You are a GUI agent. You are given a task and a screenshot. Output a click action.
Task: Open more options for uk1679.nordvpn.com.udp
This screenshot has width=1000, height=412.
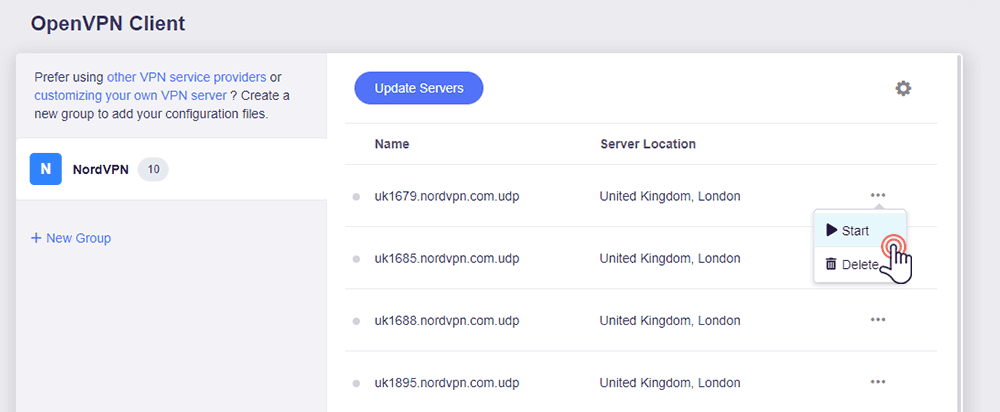[x=878, y=195]
